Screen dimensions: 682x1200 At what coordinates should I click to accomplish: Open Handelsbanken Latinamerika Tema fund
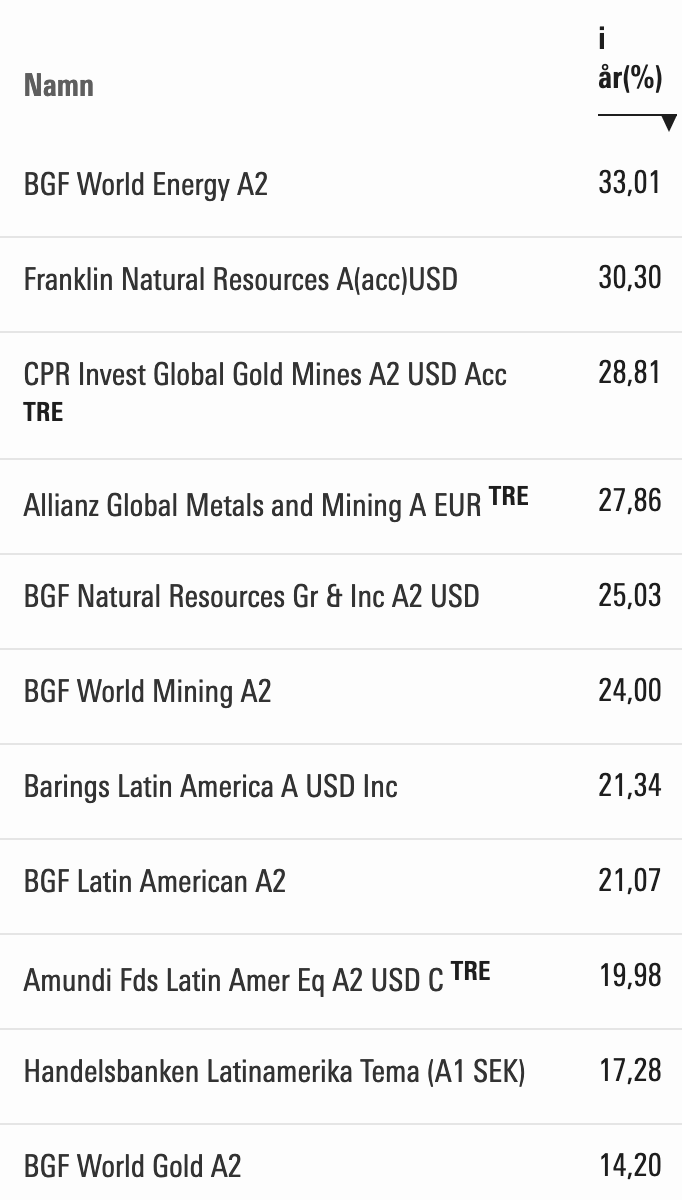tap(274, 1072)
